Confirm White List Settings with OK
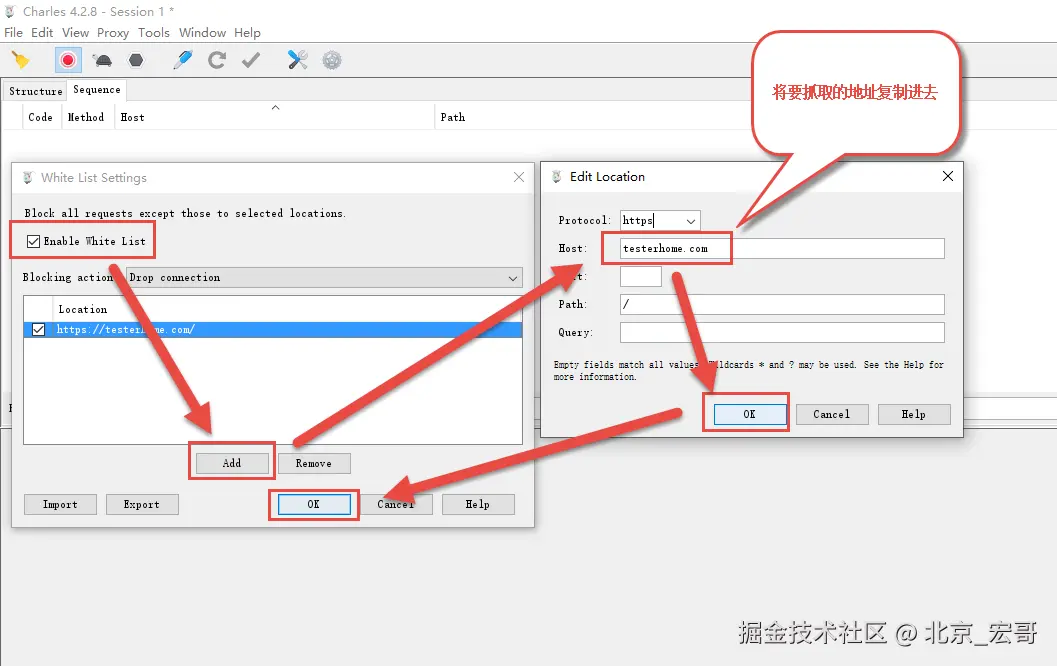The width and height of the screenshot is (1057, 666). tap(314, 504)
